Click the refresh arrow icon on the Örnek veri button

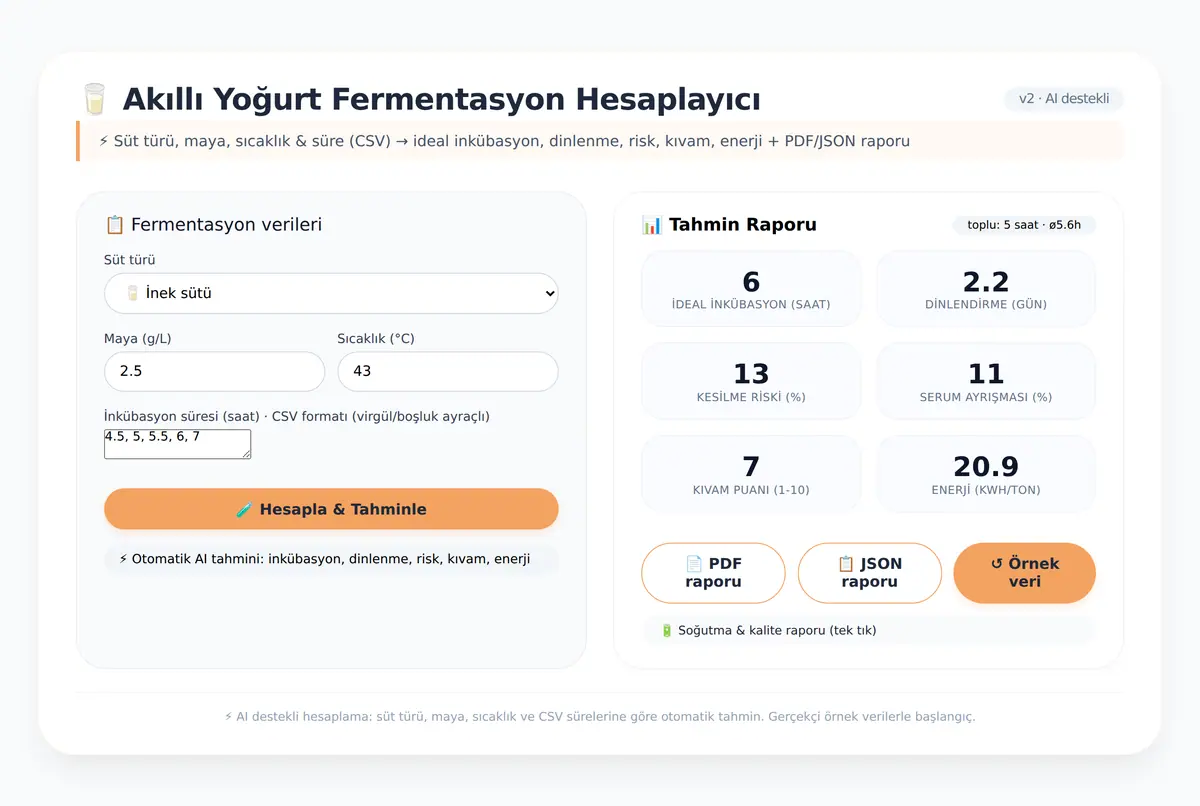click(x=996, y=564)
